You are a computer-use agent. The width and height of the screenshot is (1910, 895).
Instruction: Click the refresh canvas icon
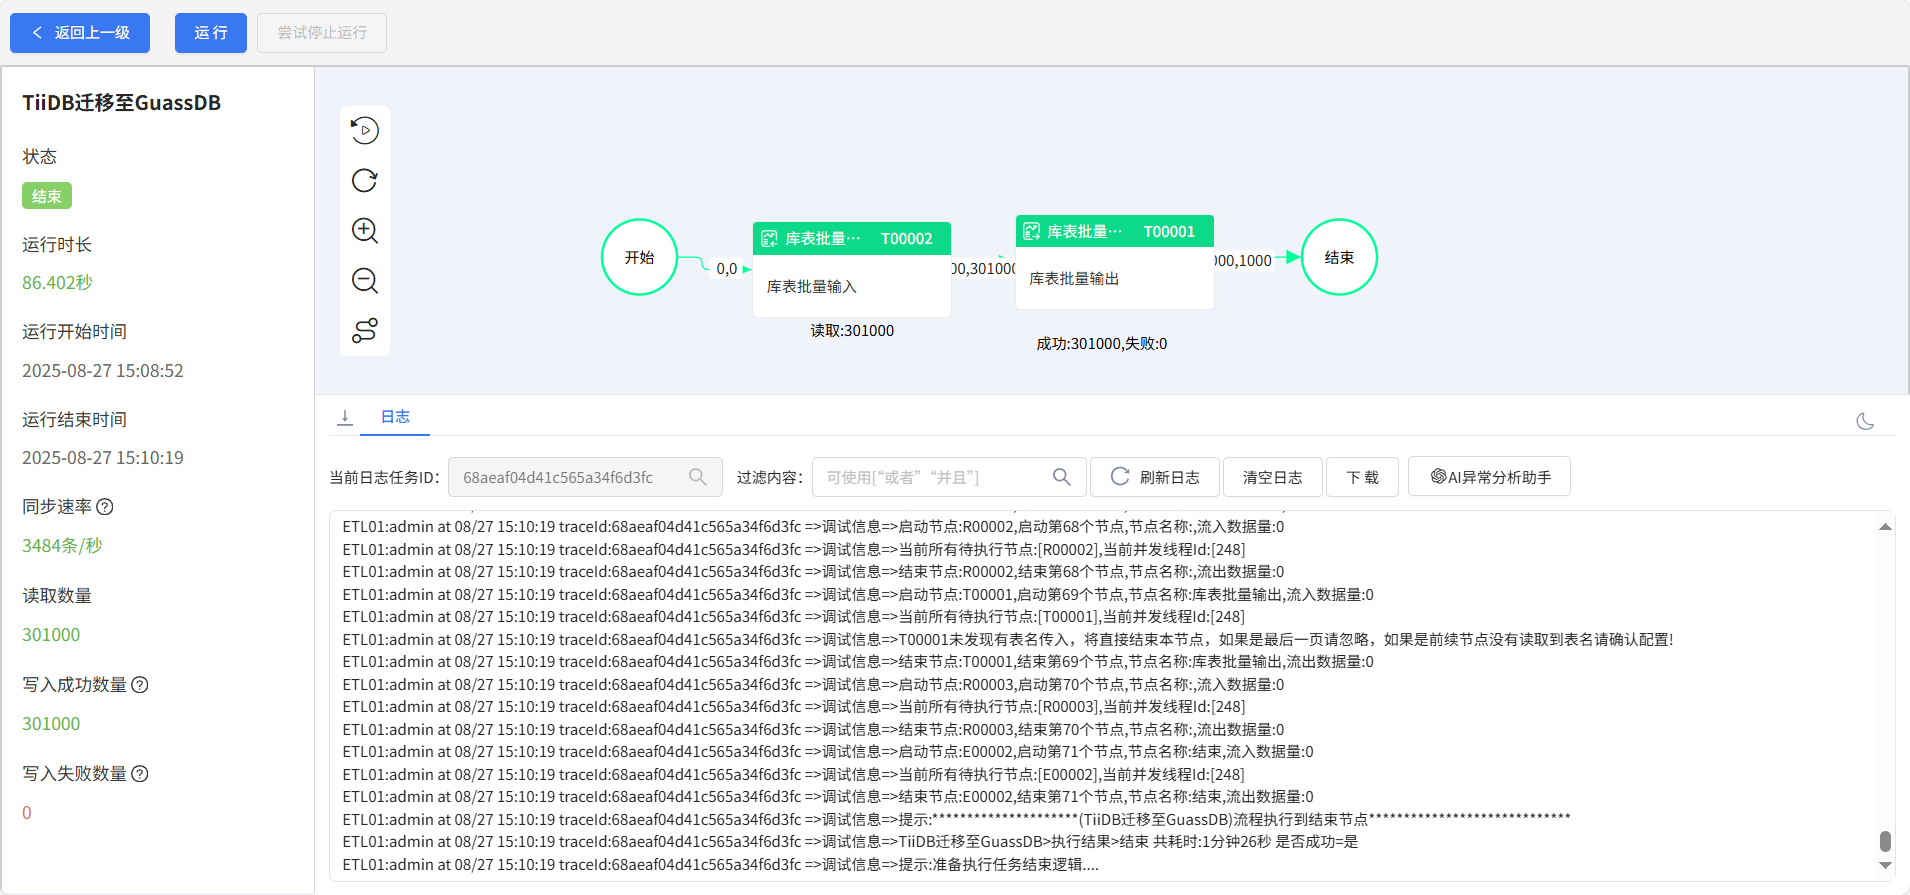365,181
